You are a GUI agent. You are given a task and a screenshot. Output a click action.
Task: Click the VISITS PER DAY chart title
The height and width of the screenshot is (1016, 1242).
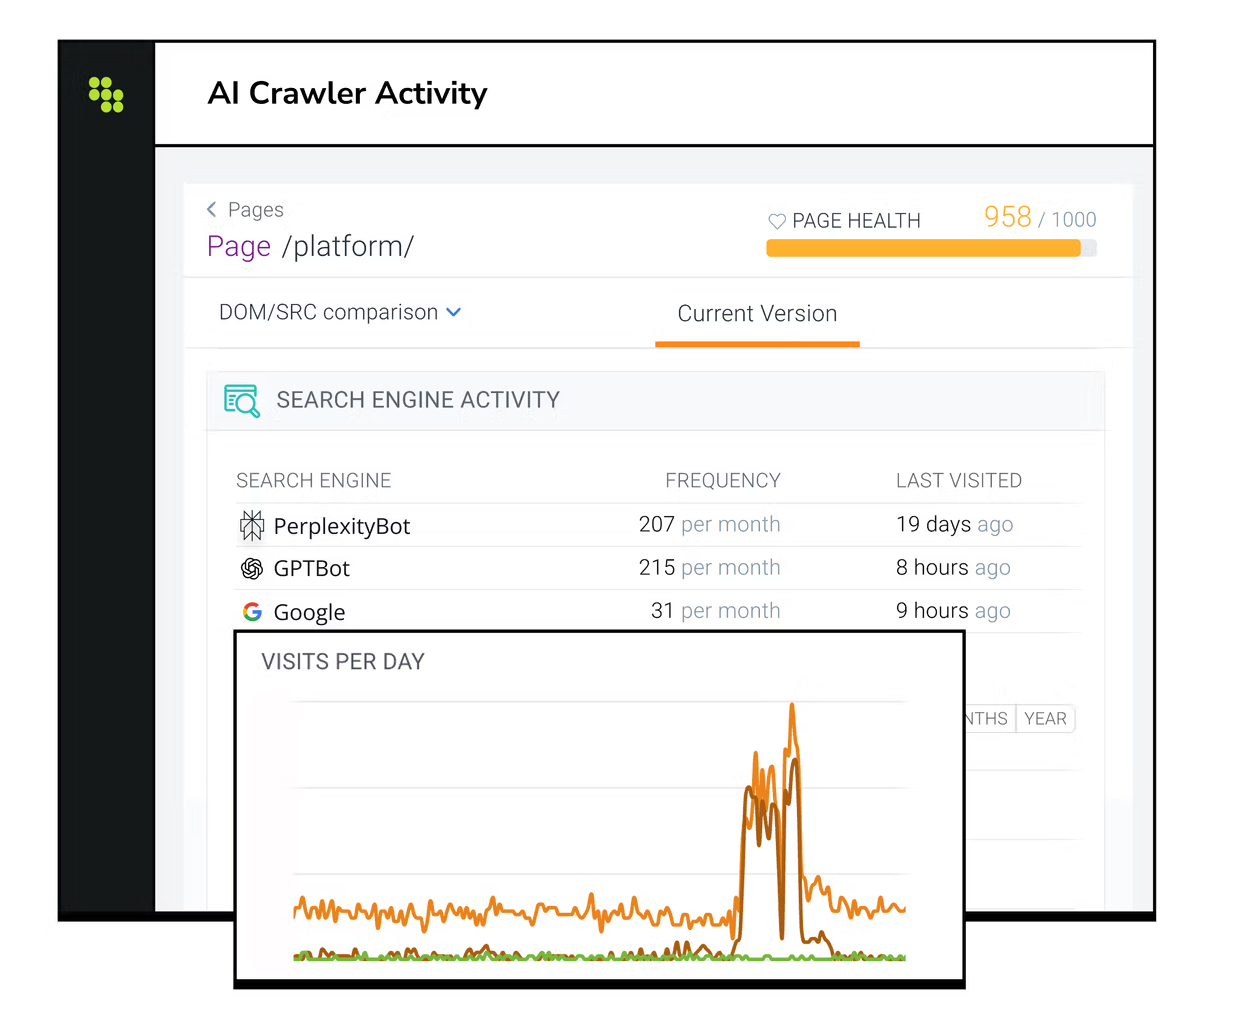point(343,662)
